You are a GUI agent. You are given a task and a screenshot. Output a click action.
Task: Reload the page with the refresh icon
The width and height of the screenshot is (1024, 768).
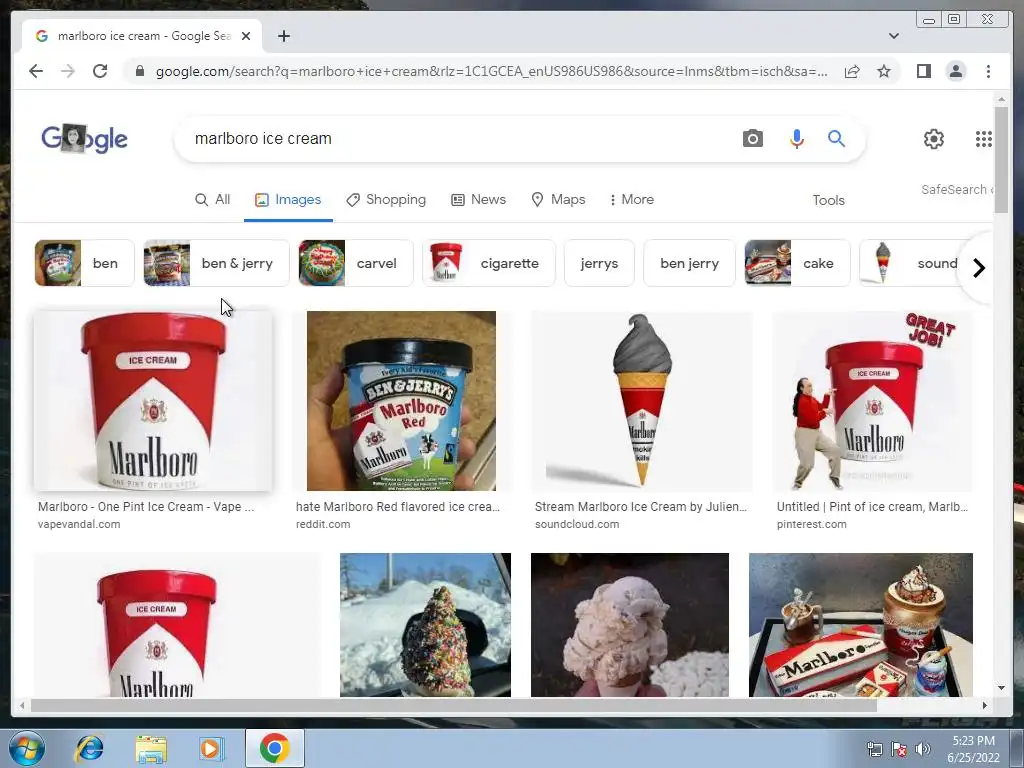pos(100,71)
